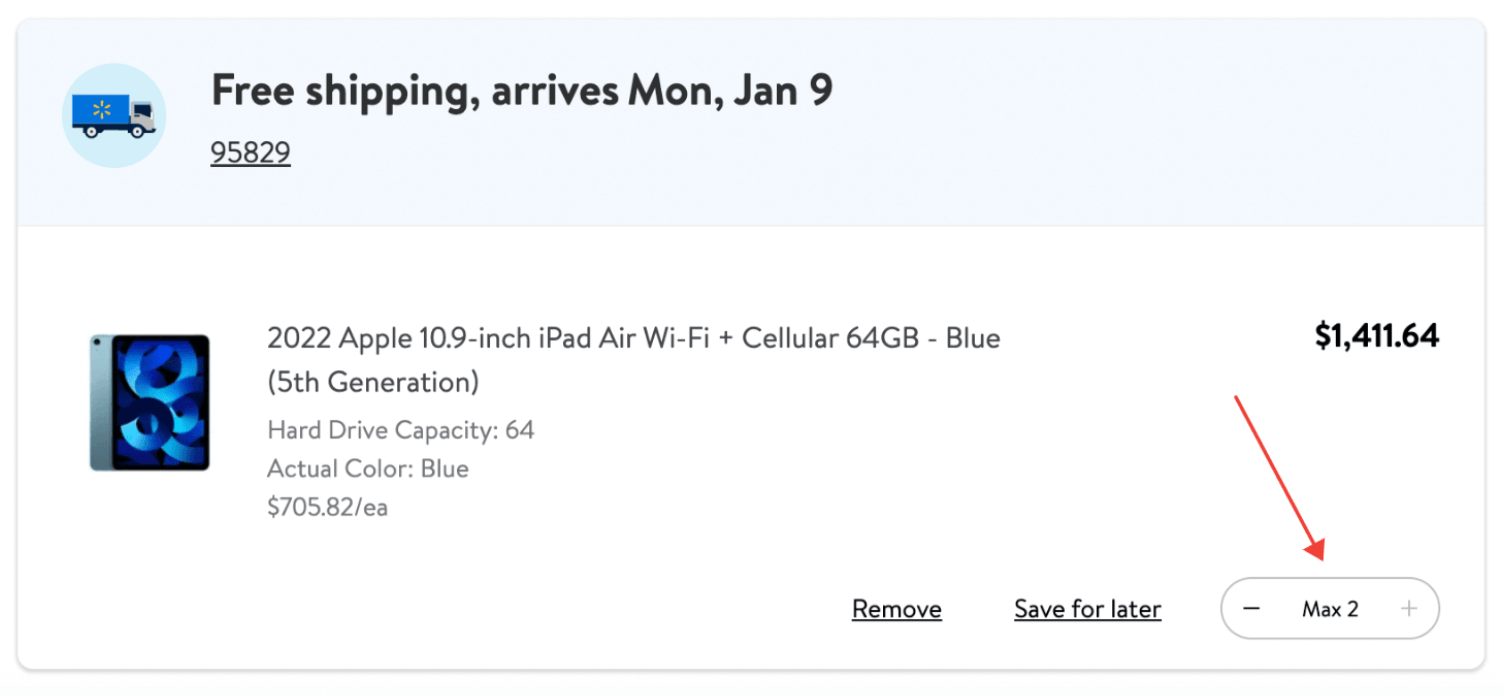This screenshot has width=1504, height=696.
Task: Choose Save for later for the iPad
Action: [x=1088, y=609]
